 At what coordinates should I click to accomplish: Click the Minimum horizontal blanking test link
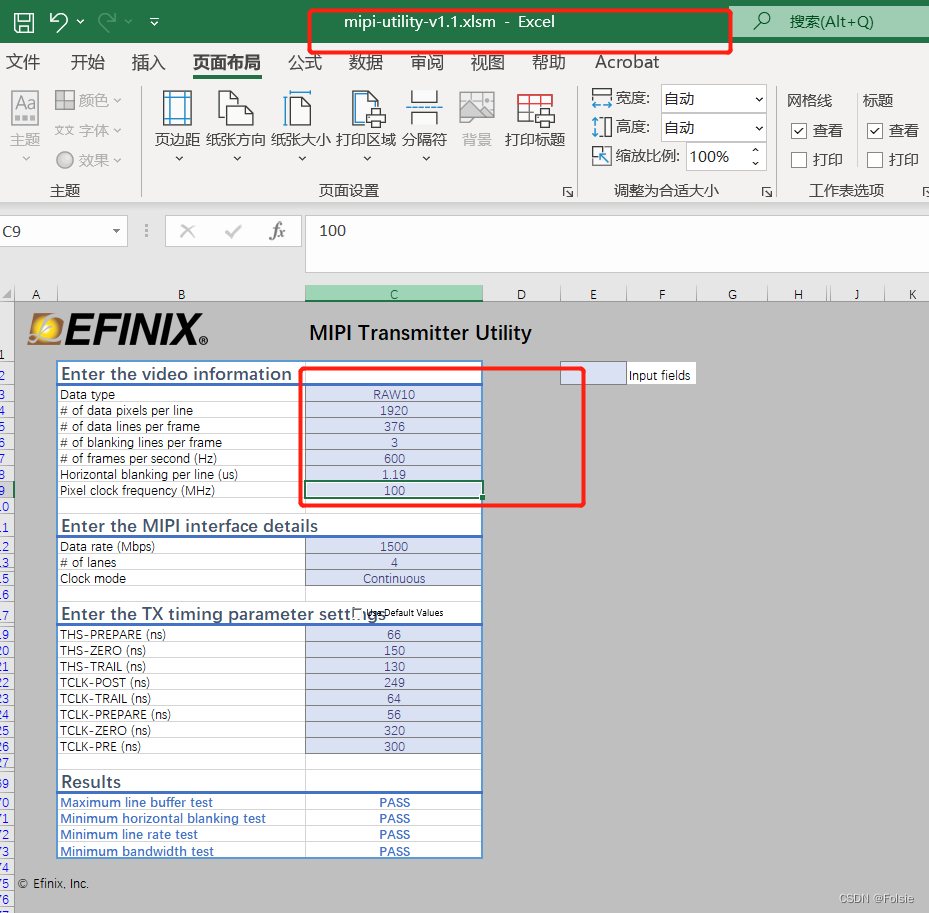[163, 818]
